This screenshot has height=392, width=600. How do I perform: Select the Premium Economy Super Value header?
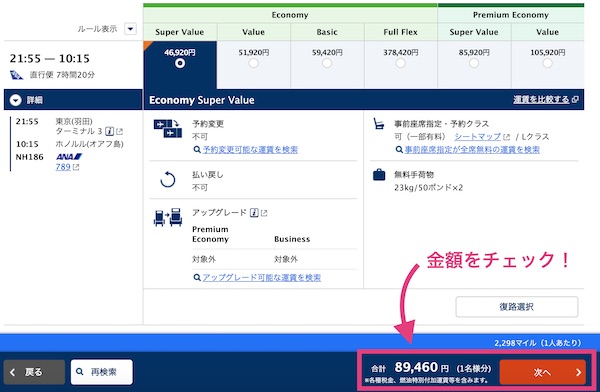point(474,32)
